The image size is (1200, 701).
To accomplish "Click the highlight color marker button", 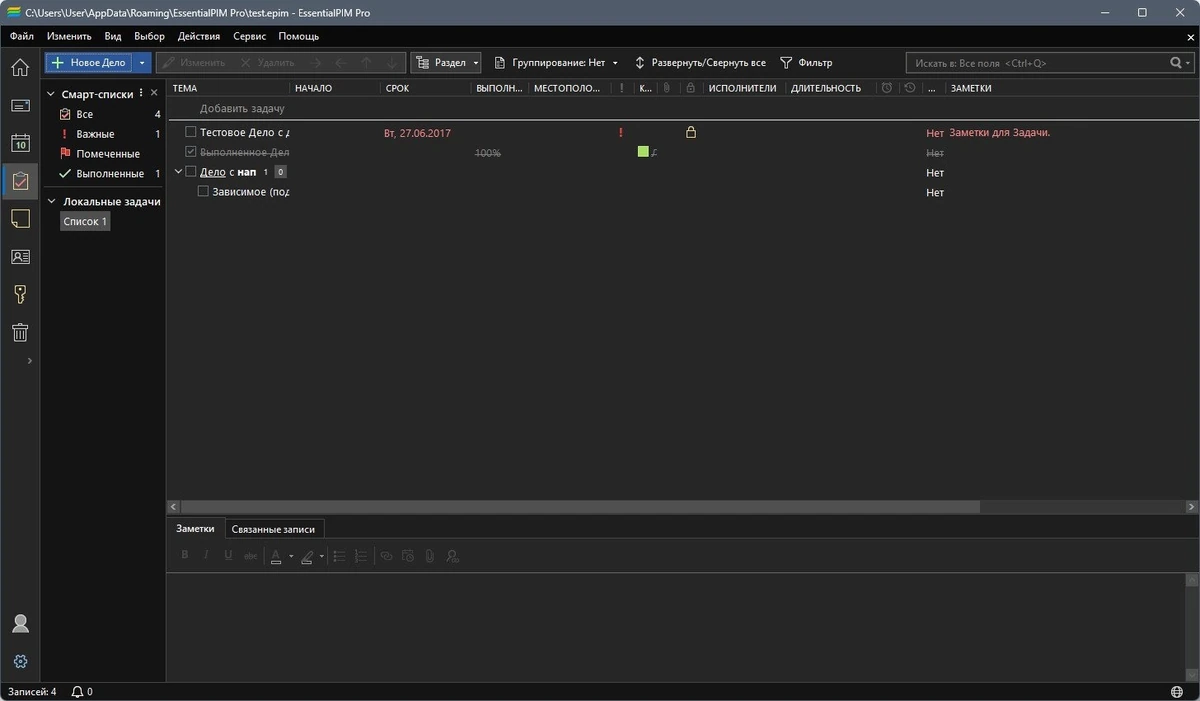I will point(307,556).
